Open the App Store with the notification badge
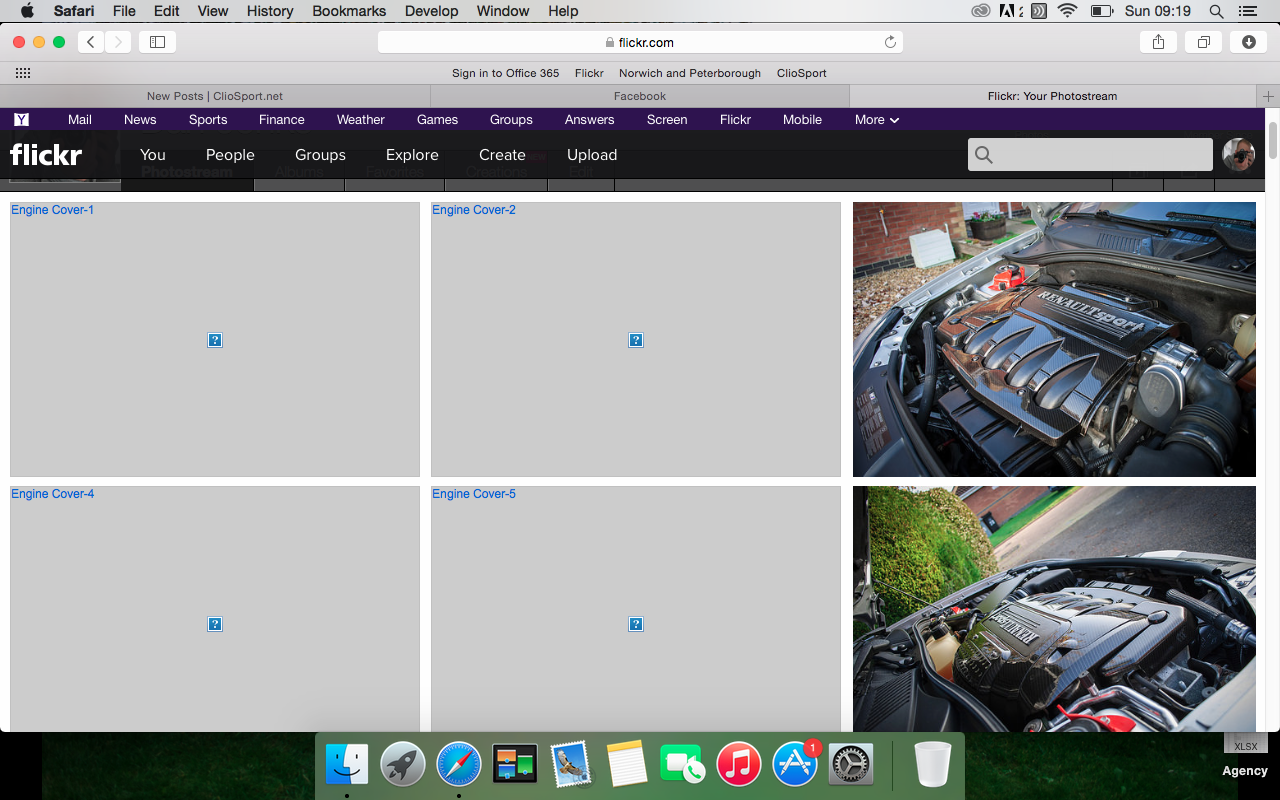The height and width of the screenshot is (800, 1280). pos(794,763)
